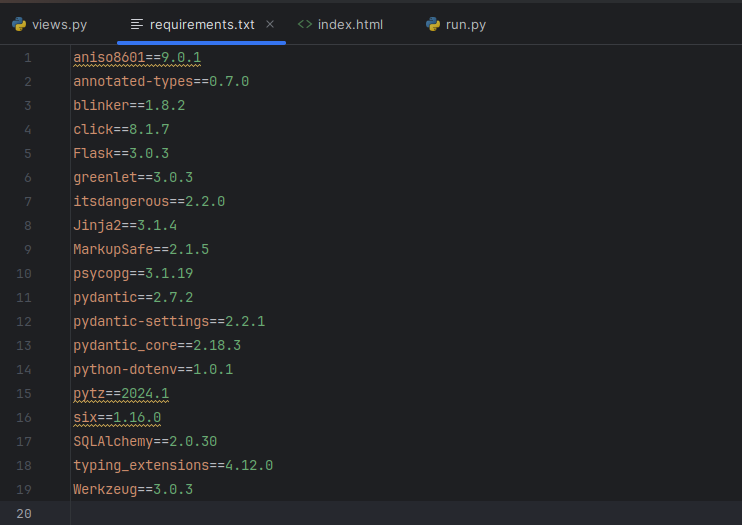Viewport: 742px width, 525px height.
Task: Click the greenlet==3.0.3 line
Action: point(133,178)
